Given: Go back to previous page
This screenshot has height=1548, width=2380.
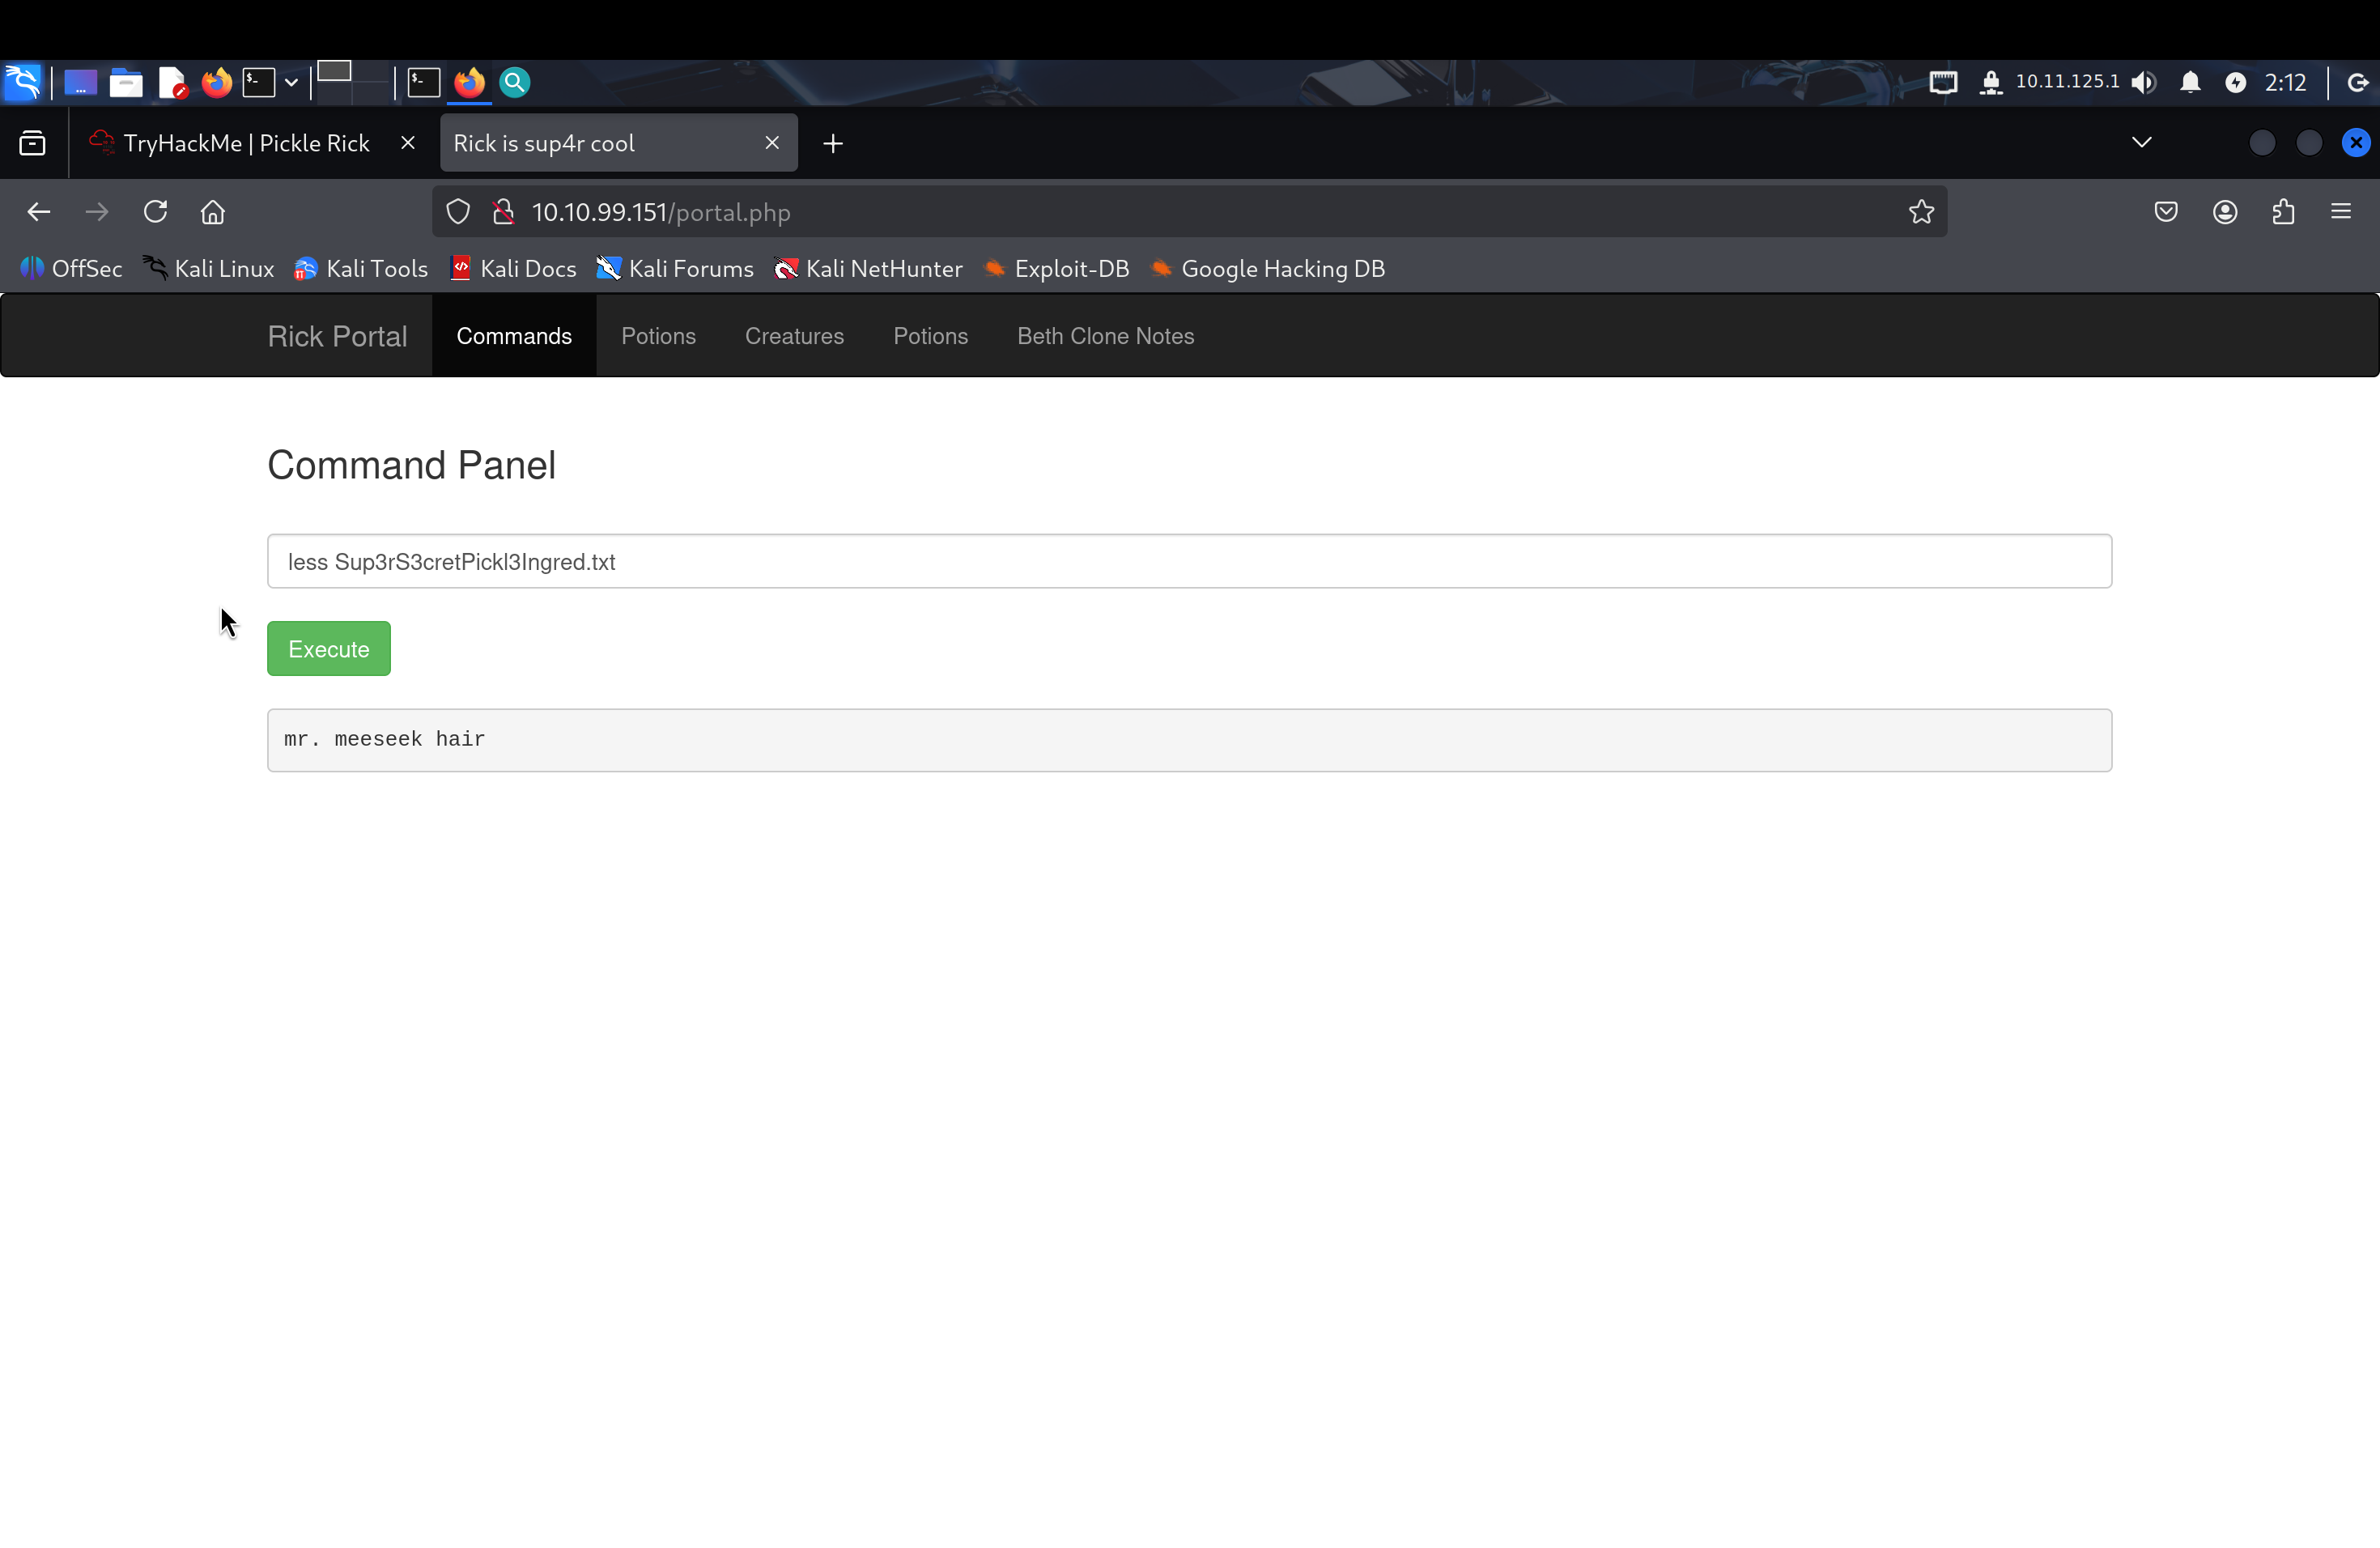Looking at the screenshot, I should 39,212.
